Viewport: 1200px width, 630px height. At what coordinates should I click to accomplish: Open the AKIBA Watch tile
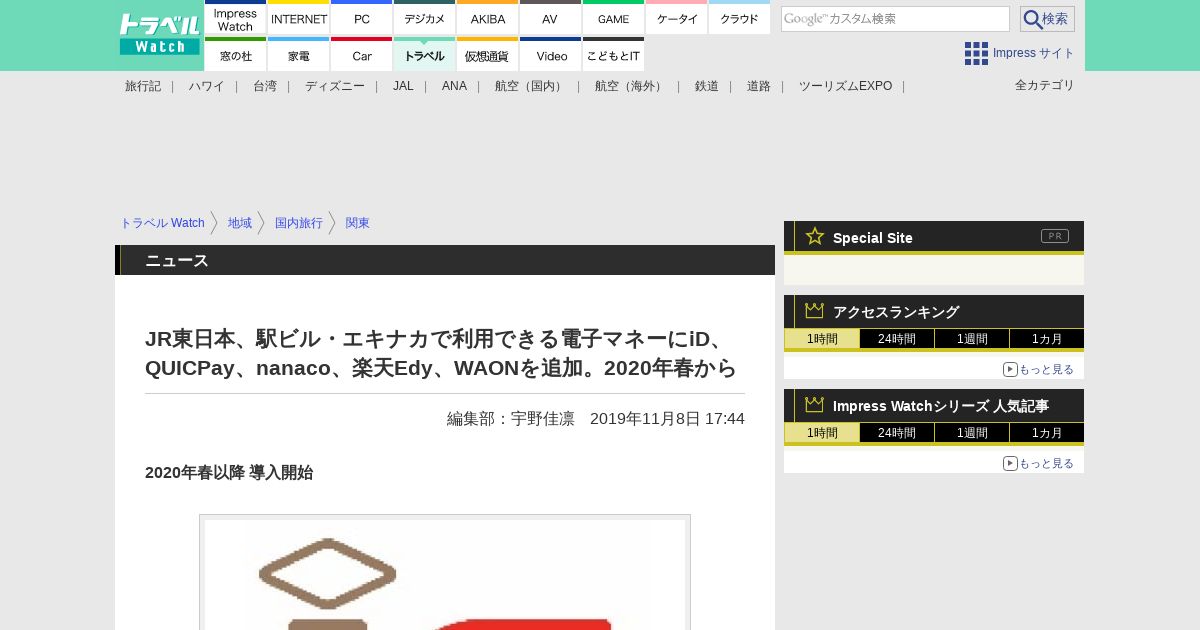point(487,17)
